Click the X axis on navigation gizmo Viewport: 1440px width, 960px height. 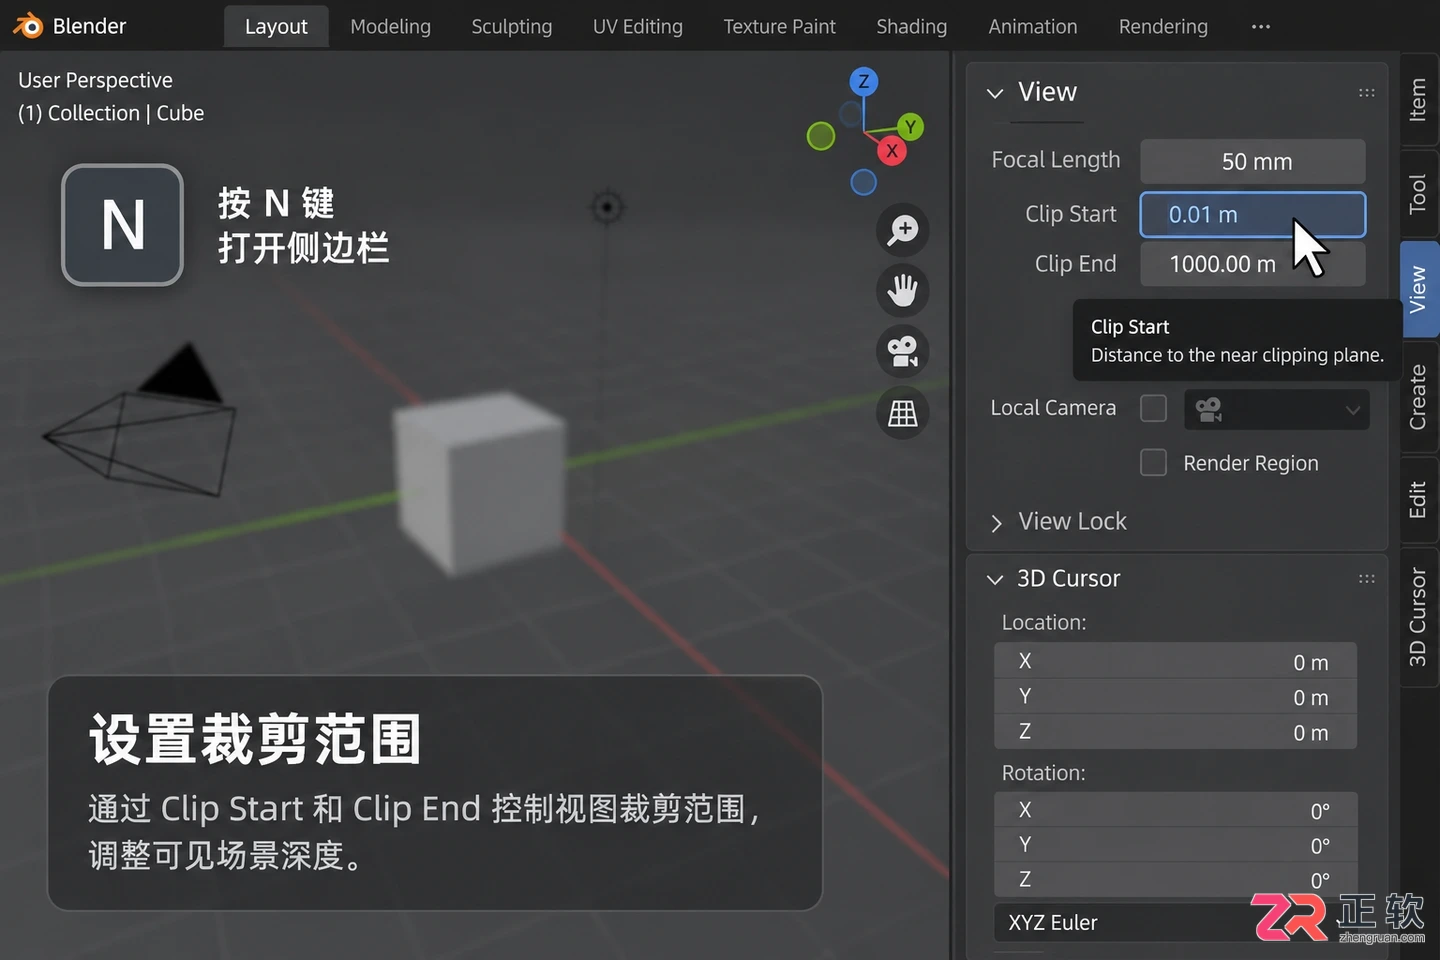tap(892, 151)
